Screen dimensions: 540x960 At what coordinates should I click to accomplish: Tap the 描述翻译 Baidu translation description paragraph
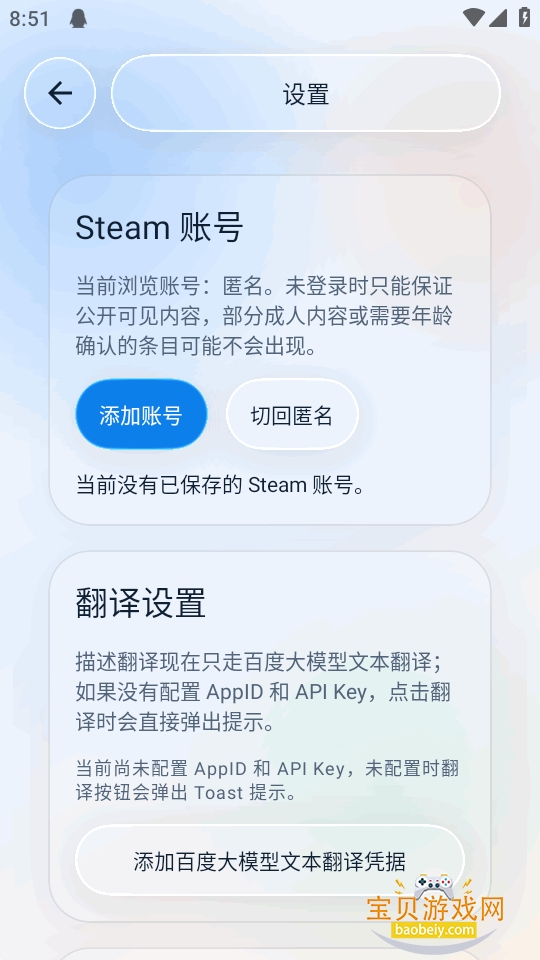tap(264, 692)
